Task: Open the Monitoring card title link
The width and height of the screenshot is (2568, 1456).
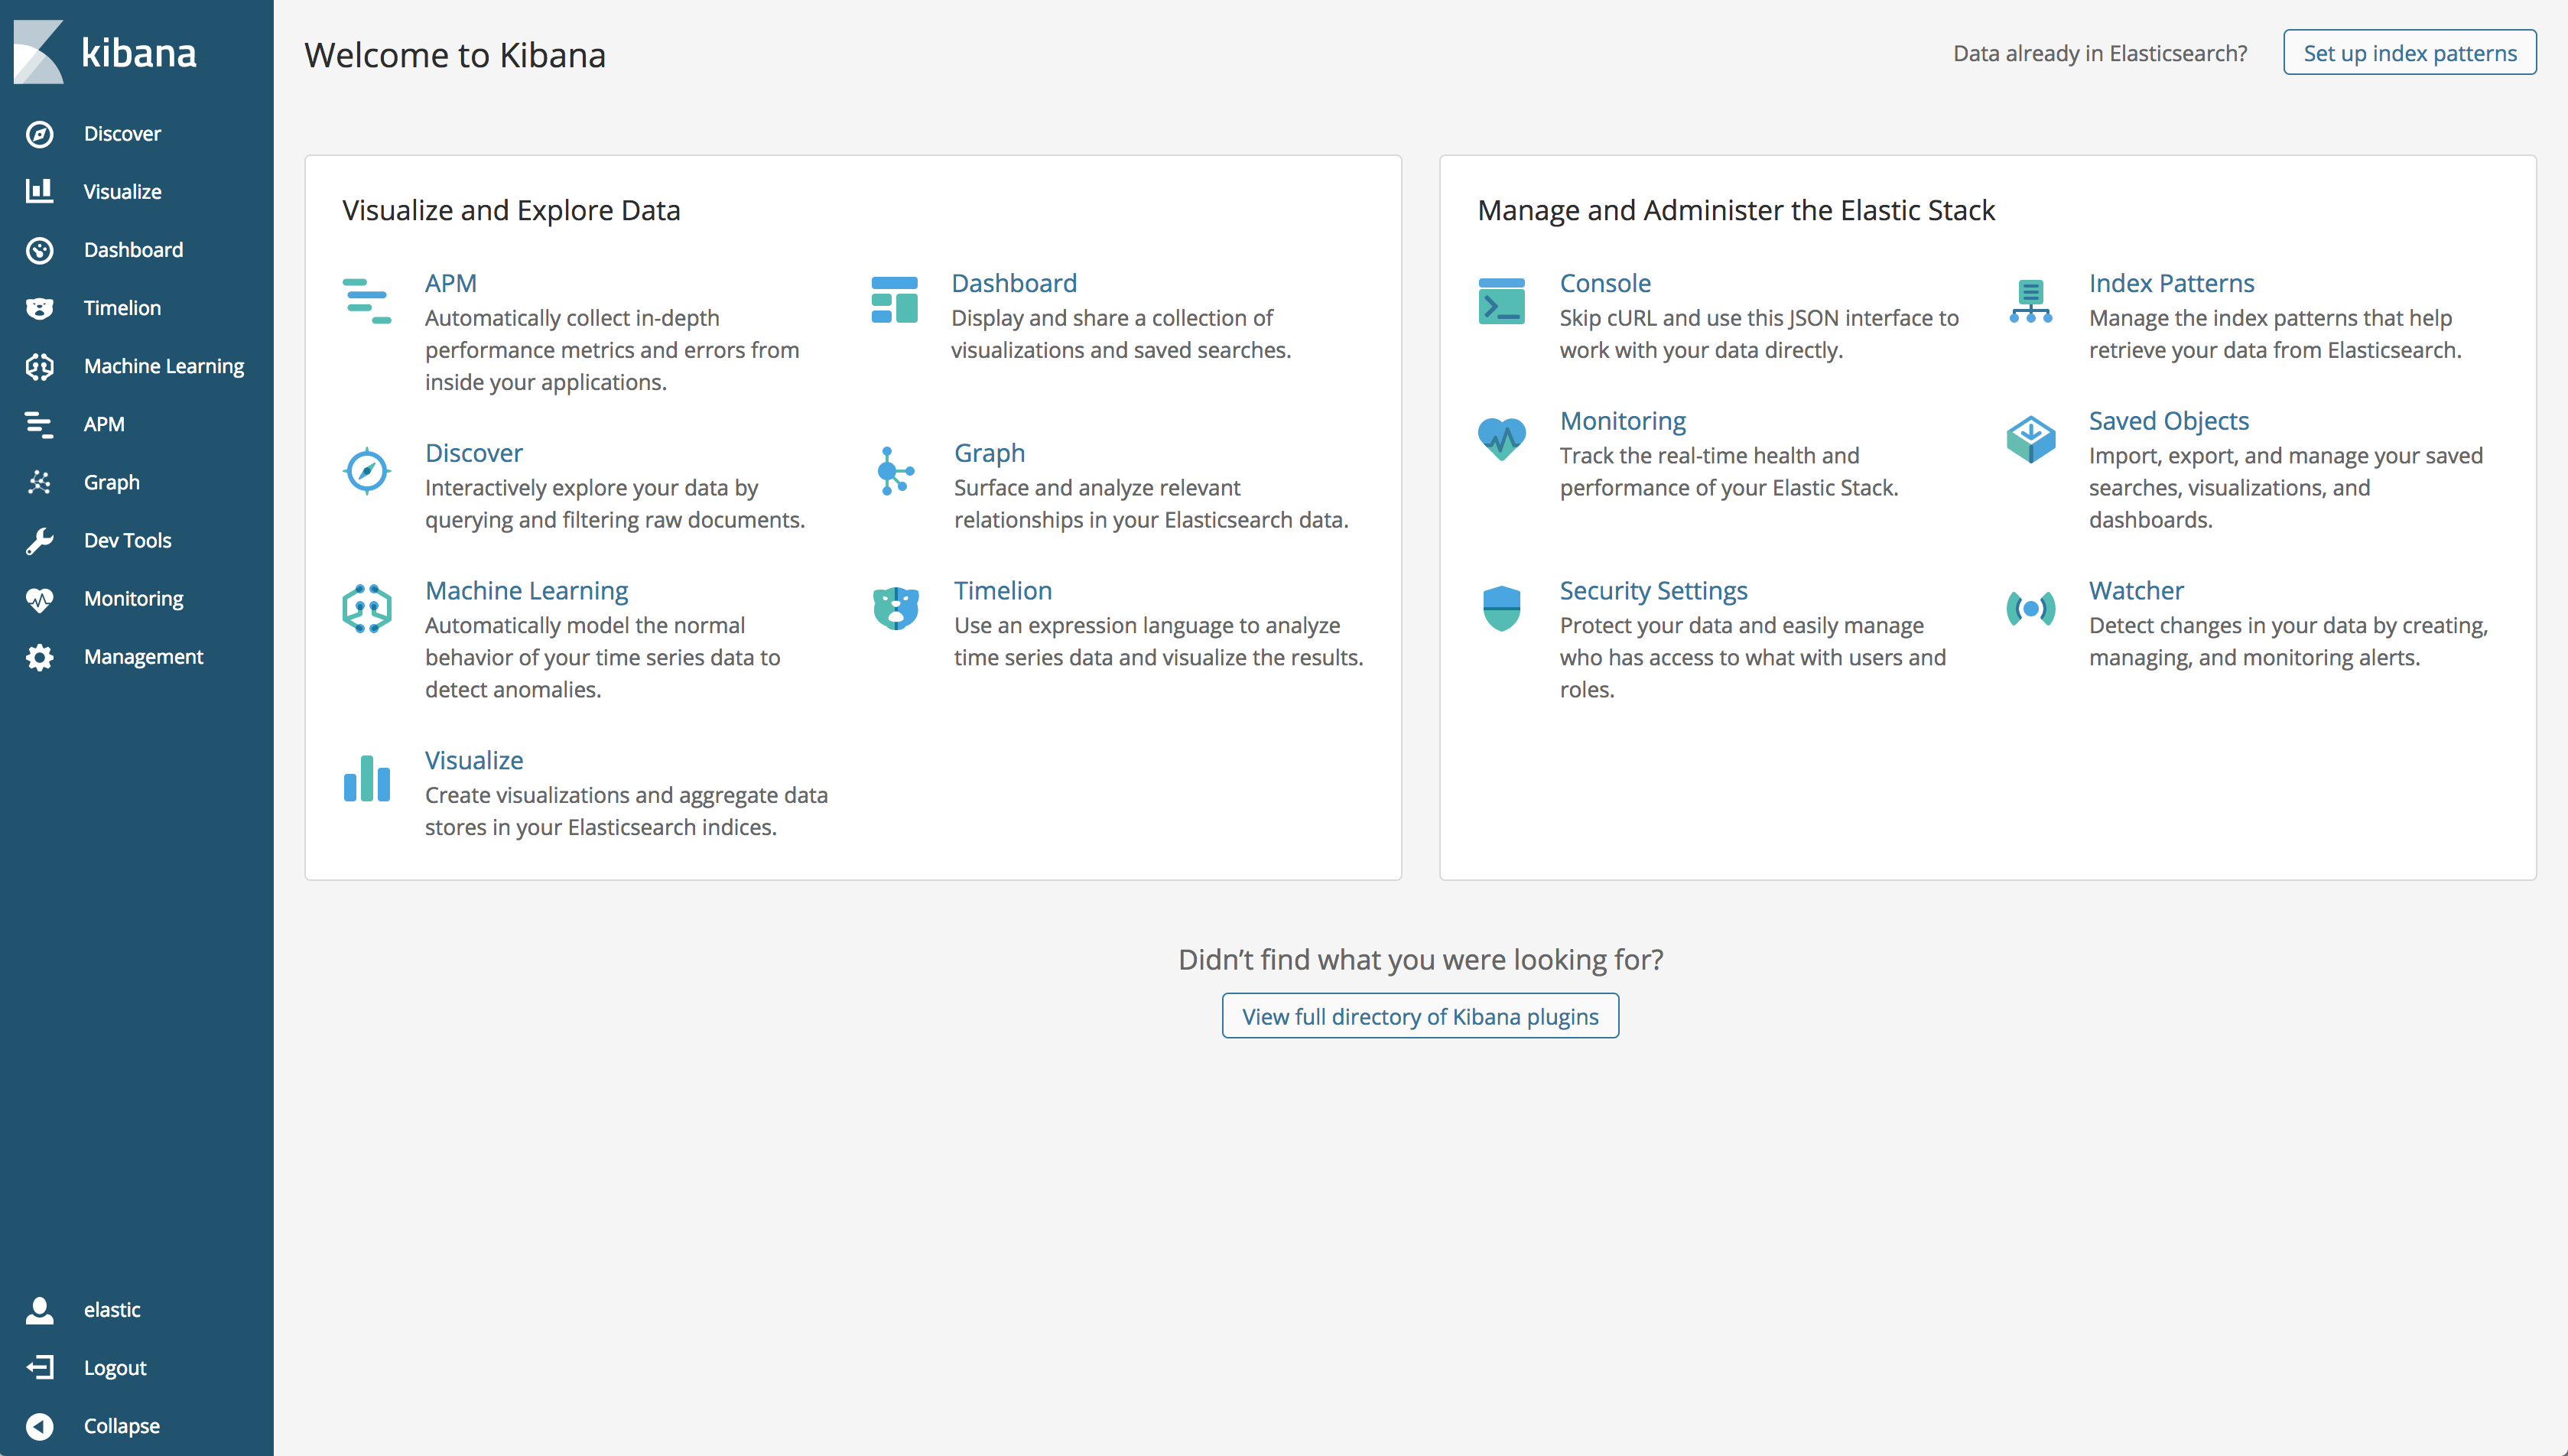Action: tap(1623, 421)
